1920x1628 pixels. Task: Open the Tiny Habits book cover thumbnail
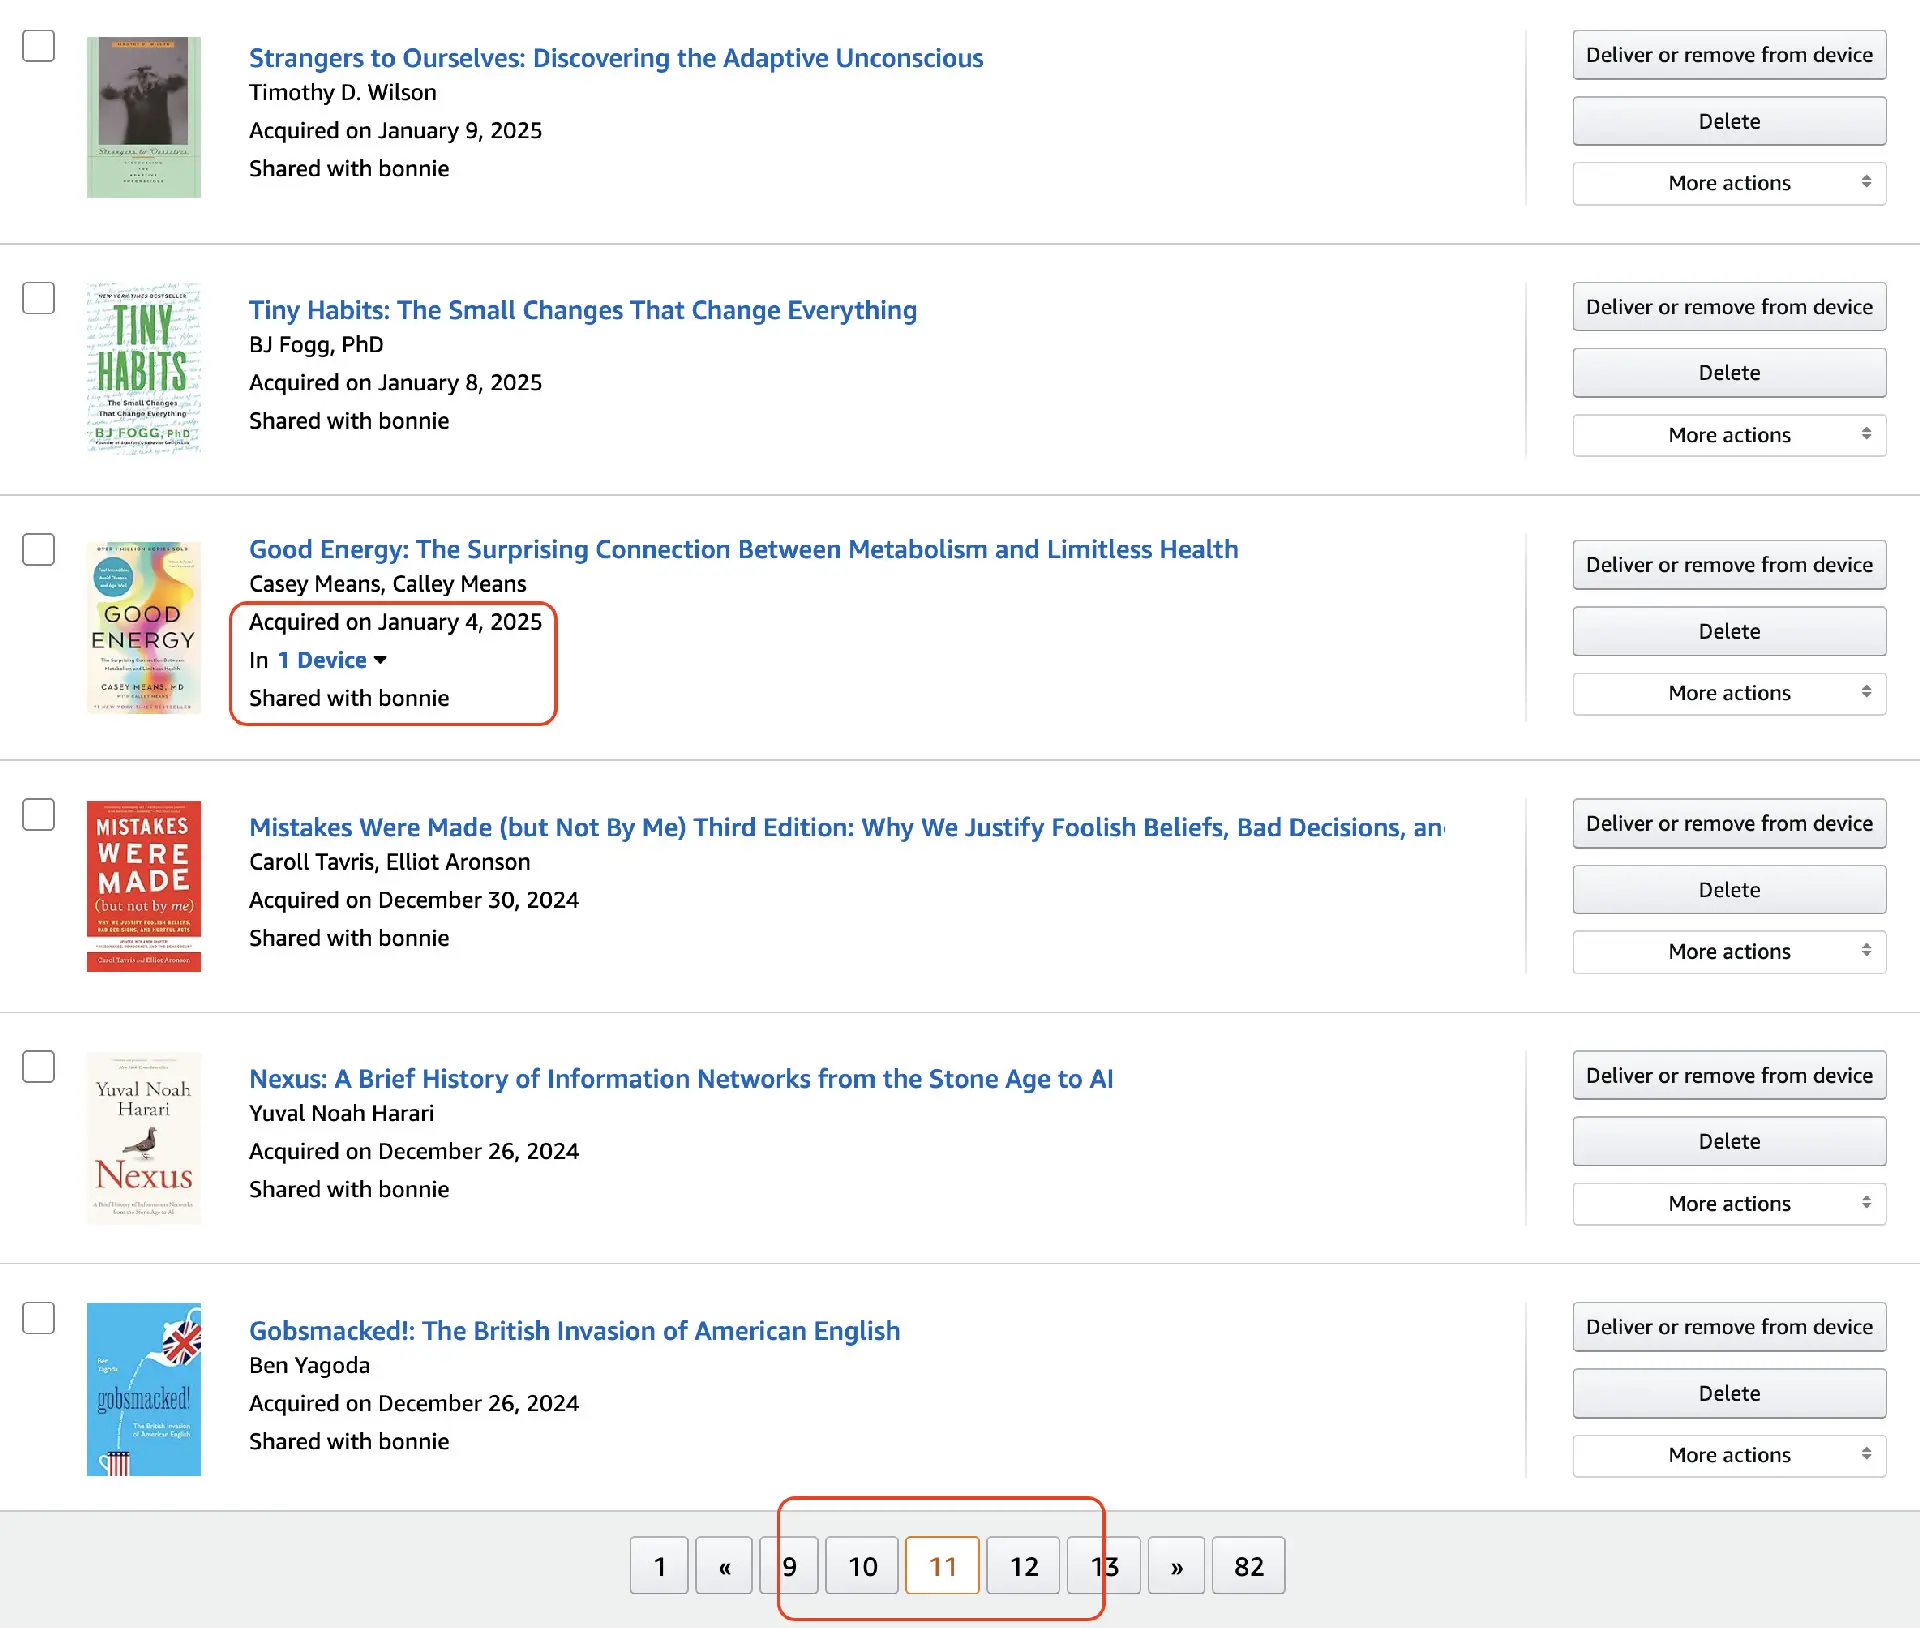click(x=143, y=370)
